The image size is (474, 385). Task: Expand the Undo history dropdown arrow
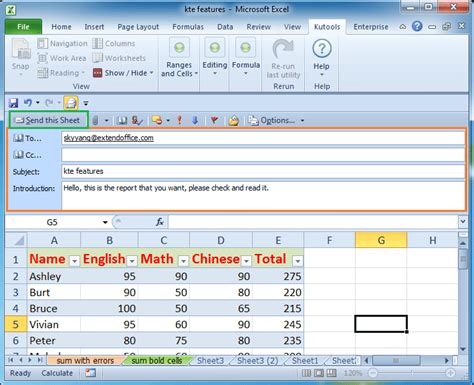point(38,103)
